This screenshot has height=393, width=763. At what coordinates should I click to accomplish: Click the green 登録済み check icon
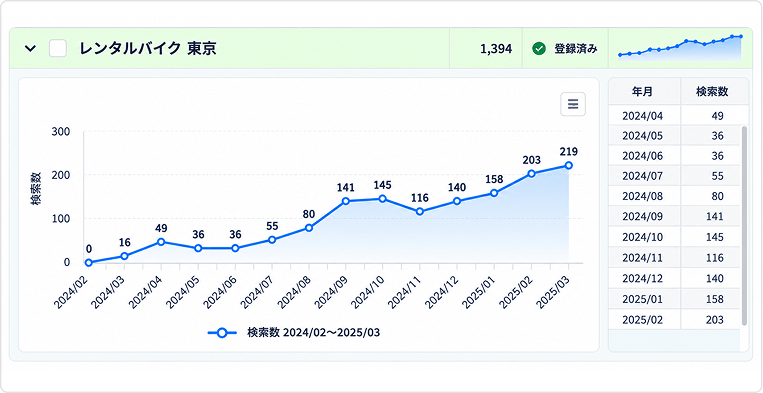point(538,49)
